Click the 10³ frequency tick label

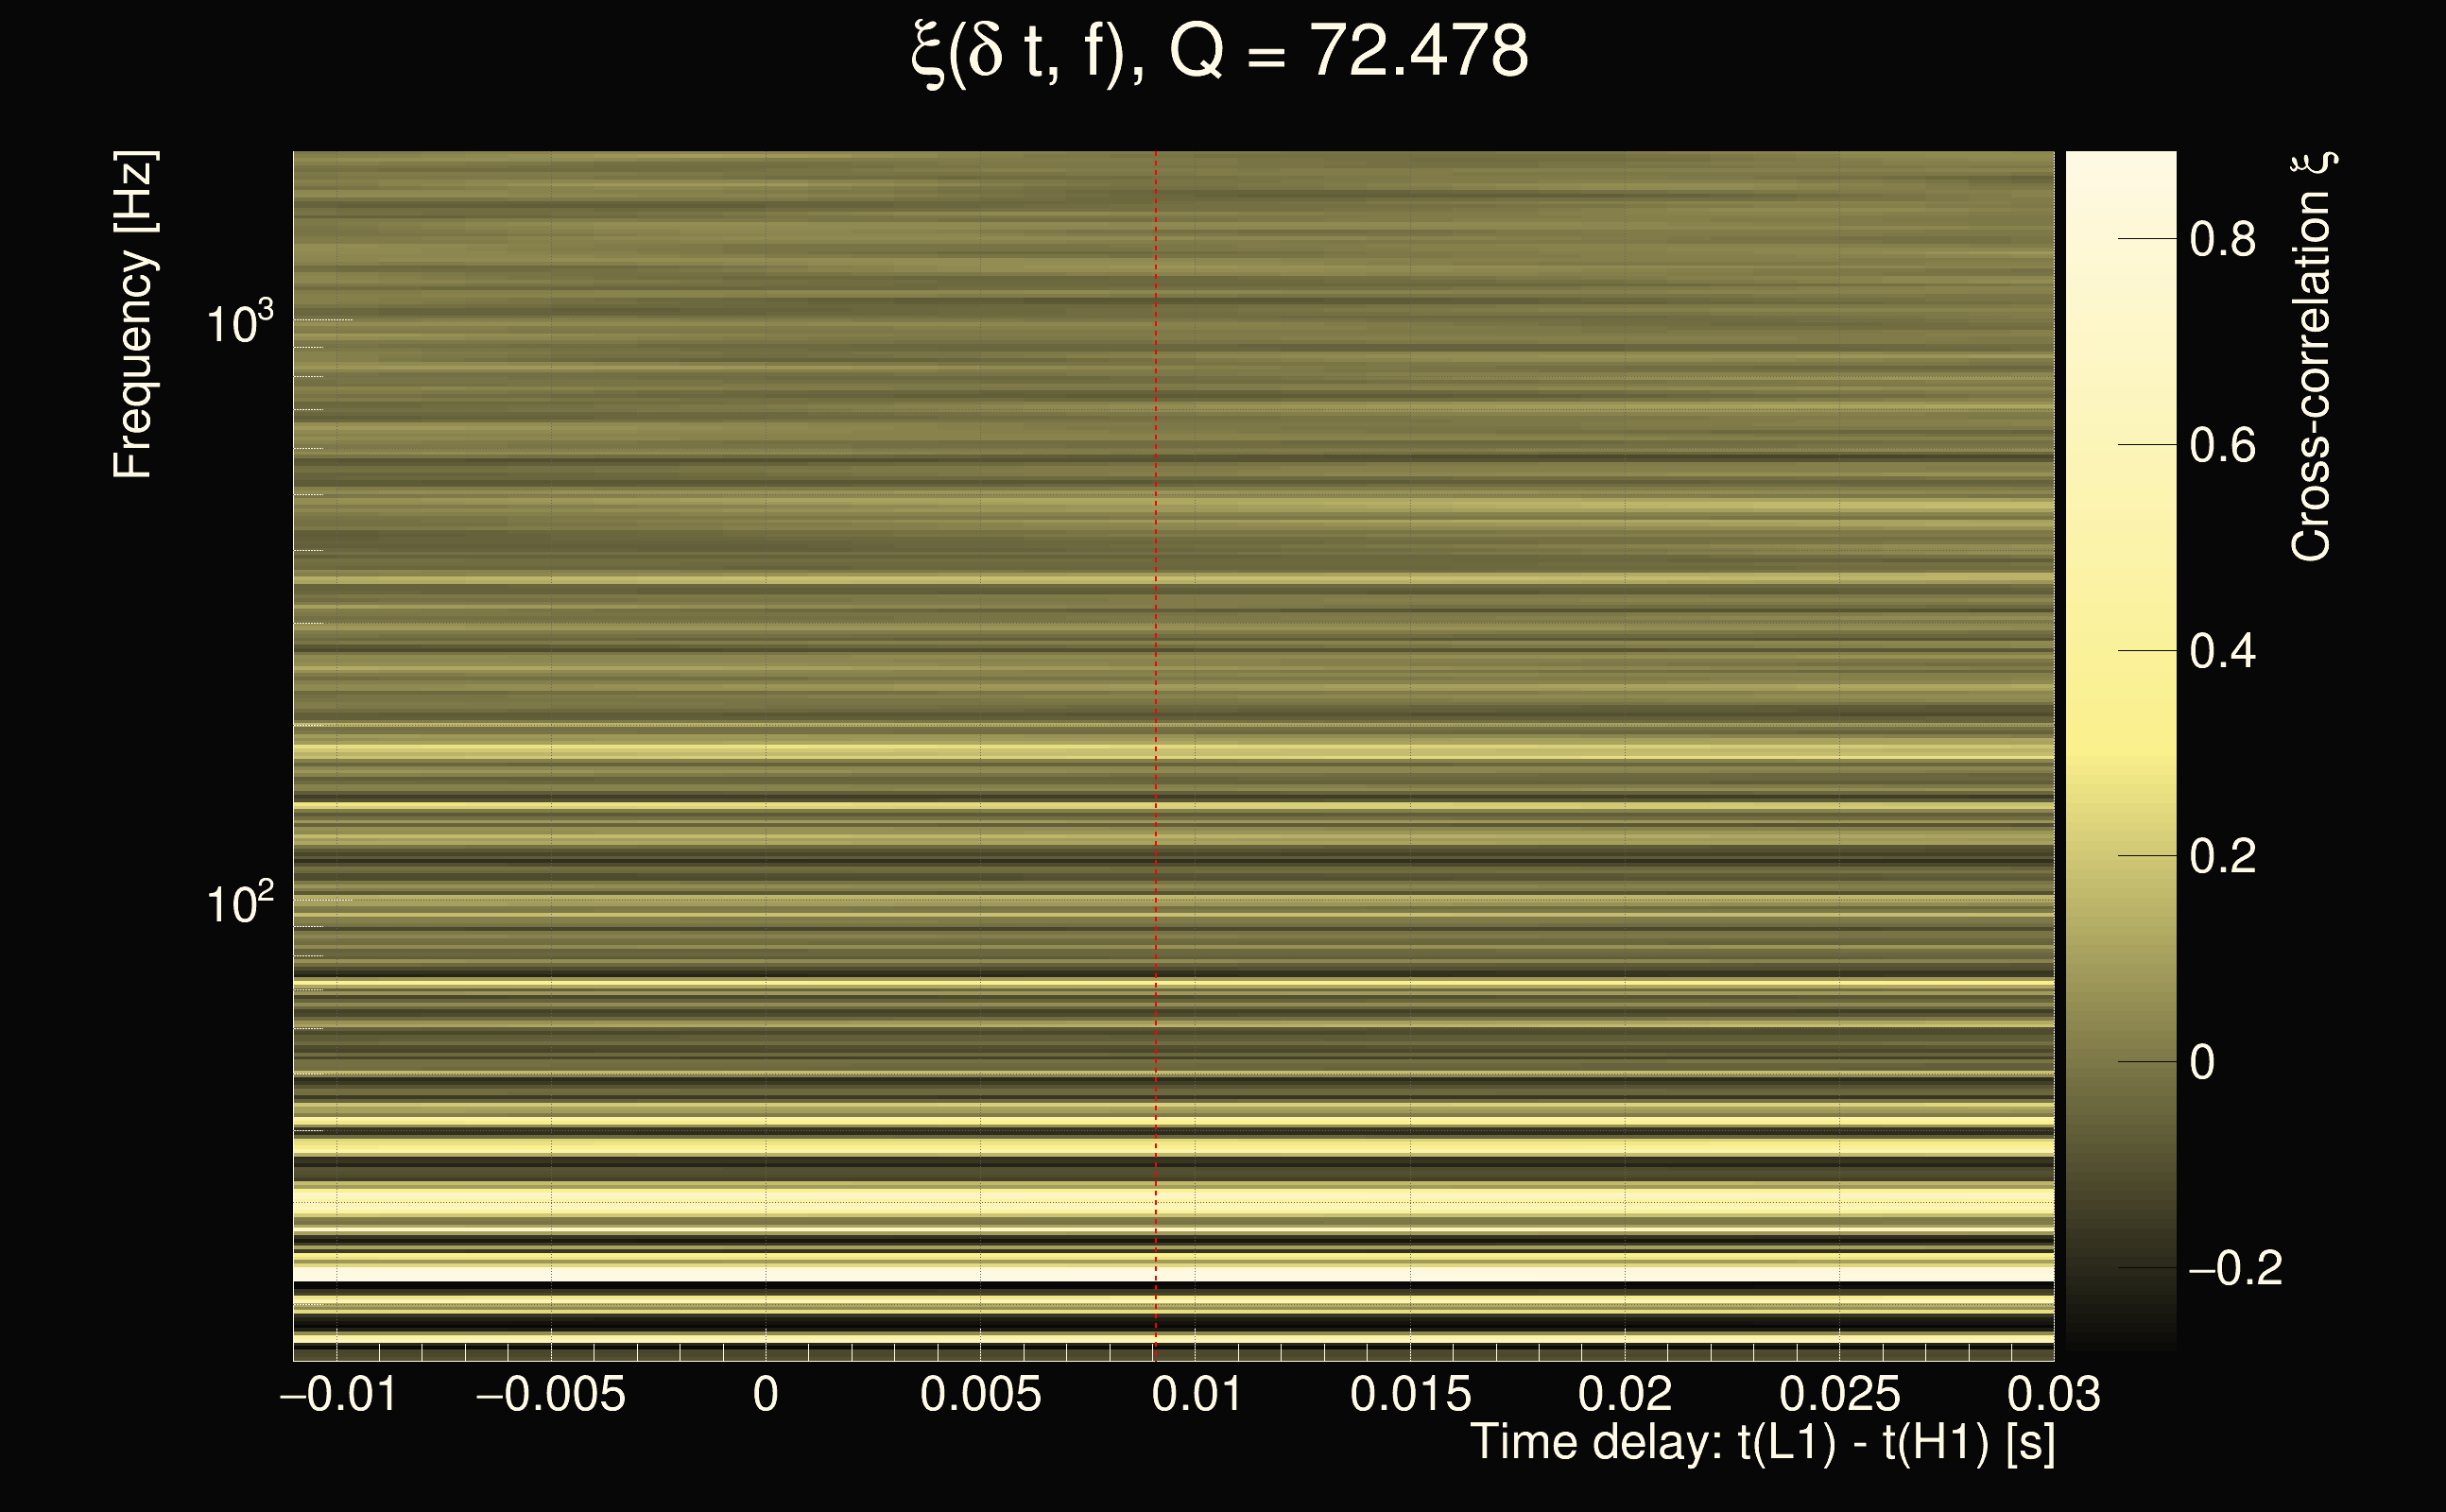click(239, 323)
